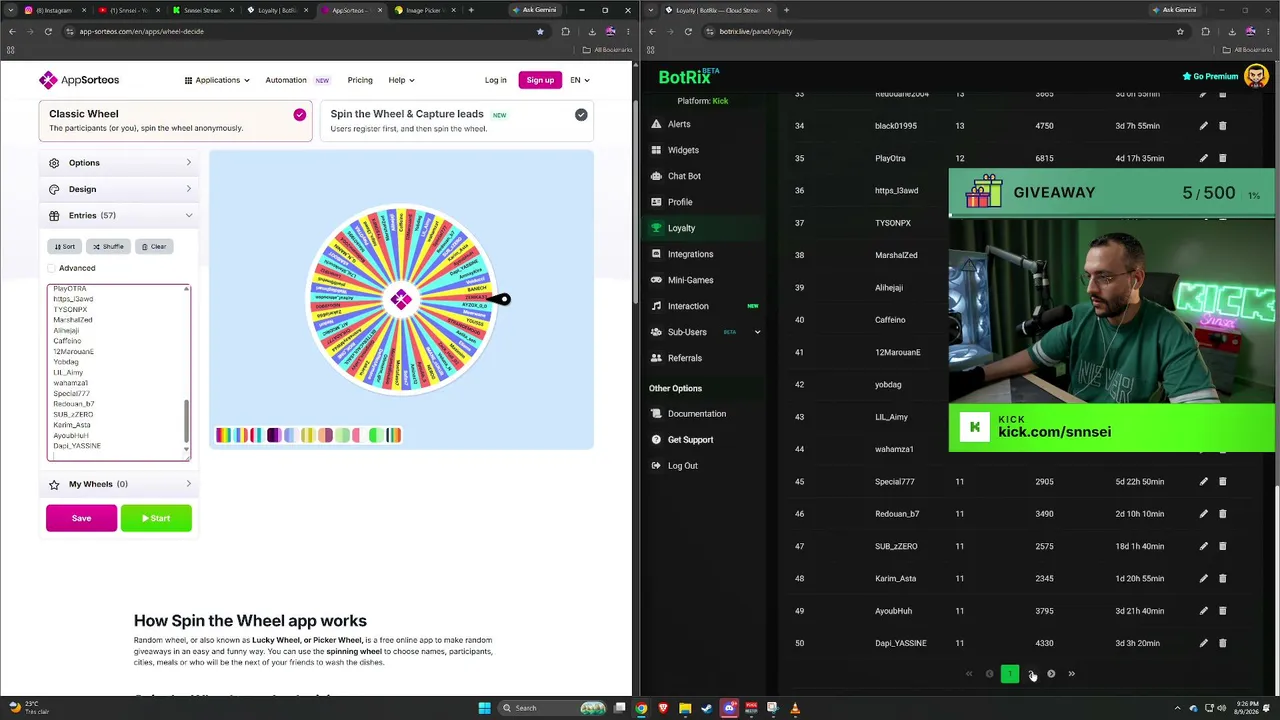Viewport: 1280px width, 720px height.
Task: Click the My Wheels star icon
Action: pos(54,484)
